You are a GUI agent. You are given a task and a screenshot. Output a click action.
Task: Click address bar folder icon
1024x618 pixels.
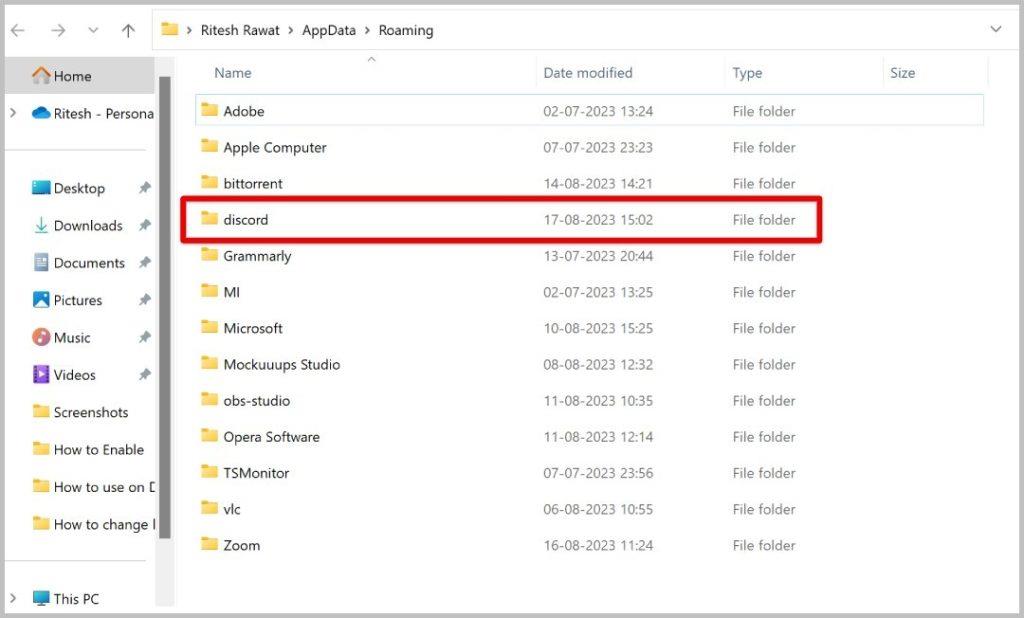tap(170, 29)
